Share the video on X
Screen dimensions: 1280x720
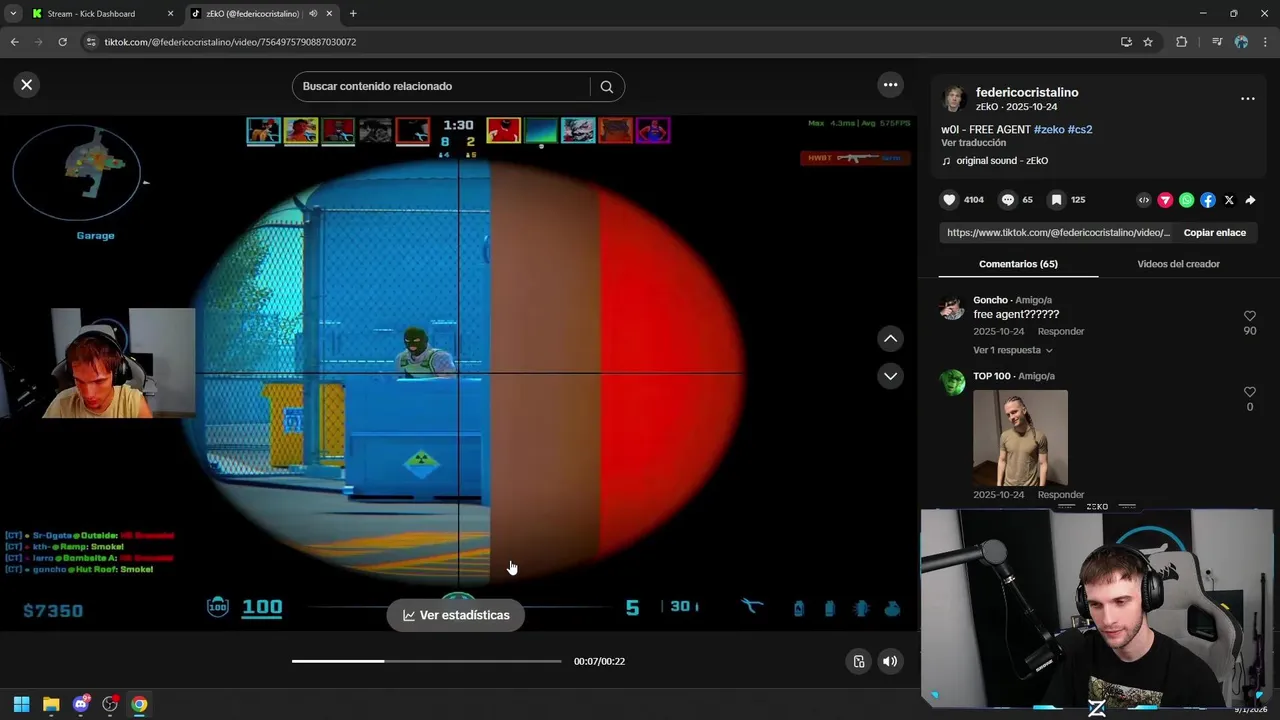1229,200
